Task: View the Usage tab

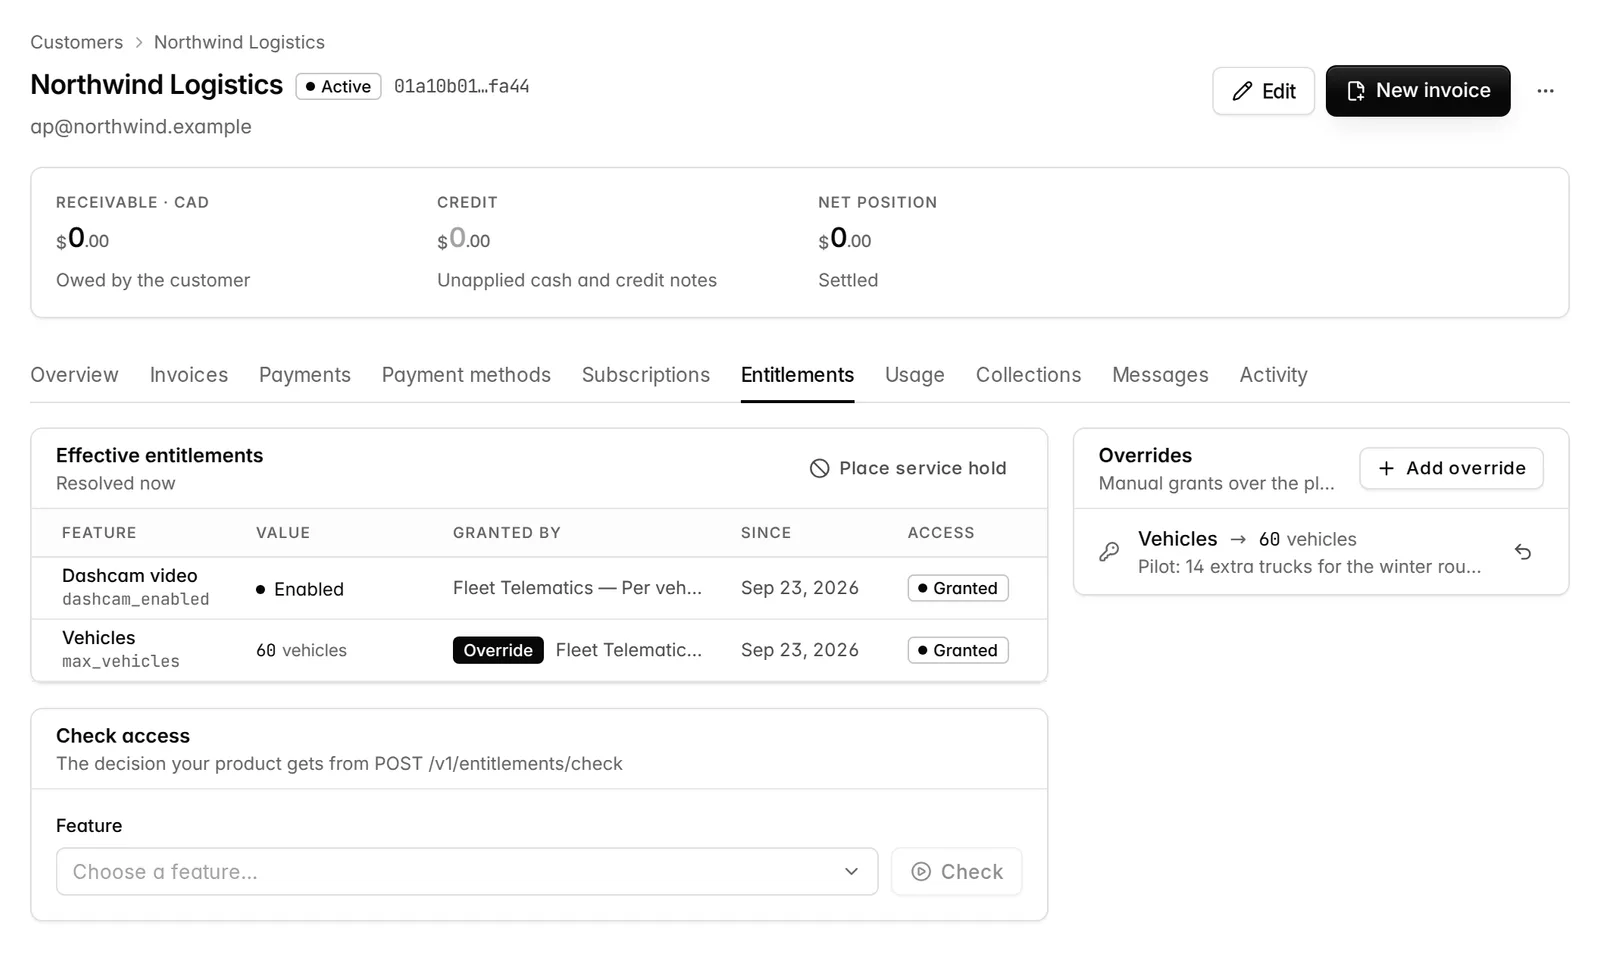Action: click(915, 375)
